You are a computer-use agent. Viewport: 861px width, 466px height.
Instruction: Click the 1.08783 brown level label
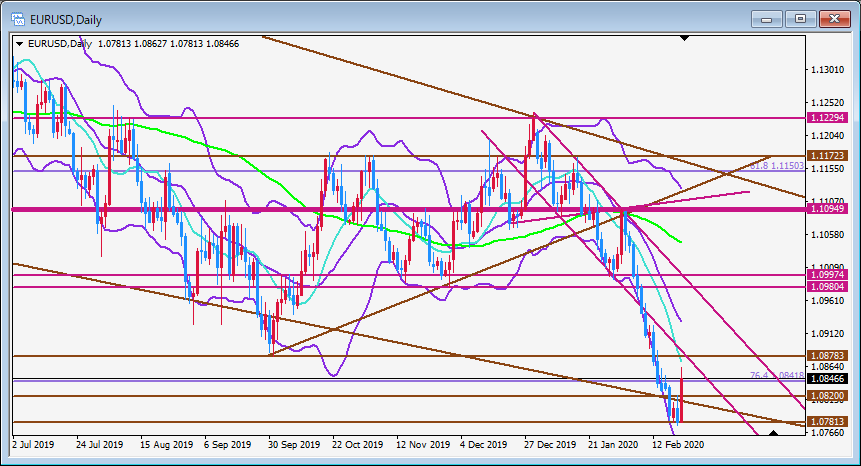point(827,356)
